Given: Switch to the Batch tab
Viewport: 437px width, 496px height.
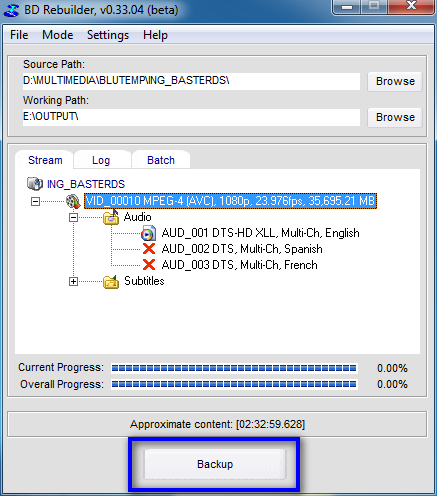Looking at the screenshot, I should 161,160.
